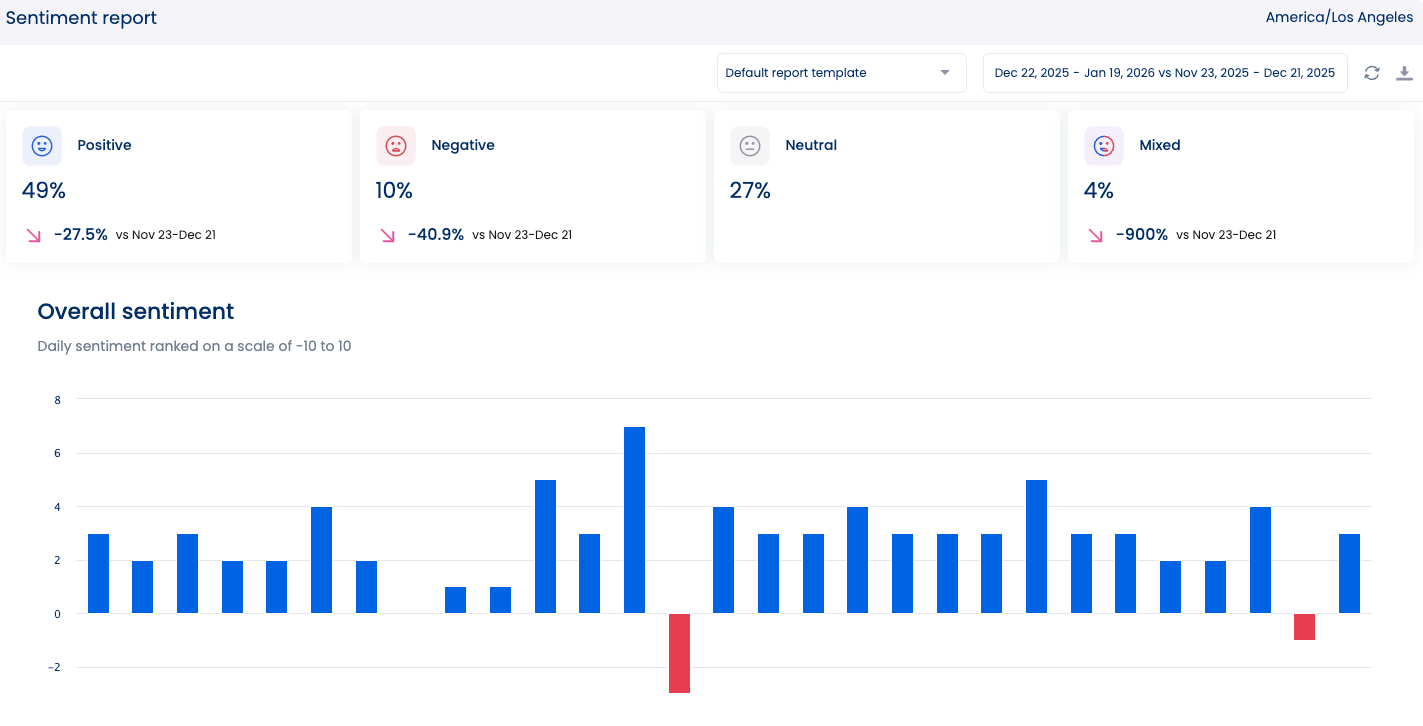1423x726 pixels.
Task: Click the Positive smiley face icon
Action: click(42, 146)
